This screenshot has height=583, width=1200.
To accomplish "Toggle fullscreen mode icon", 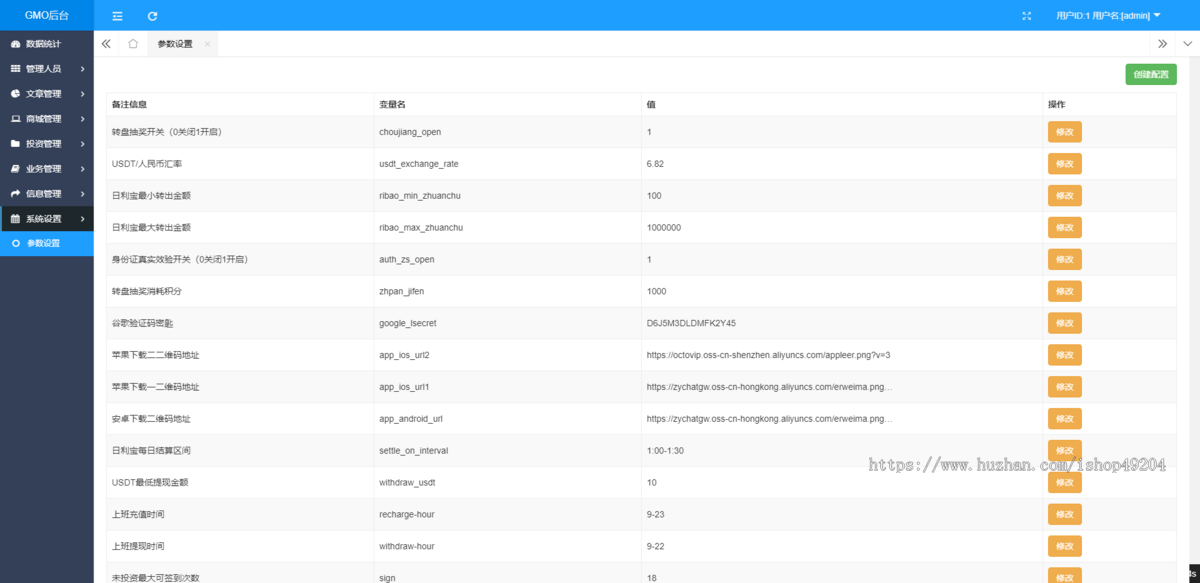I will 1026,16.
